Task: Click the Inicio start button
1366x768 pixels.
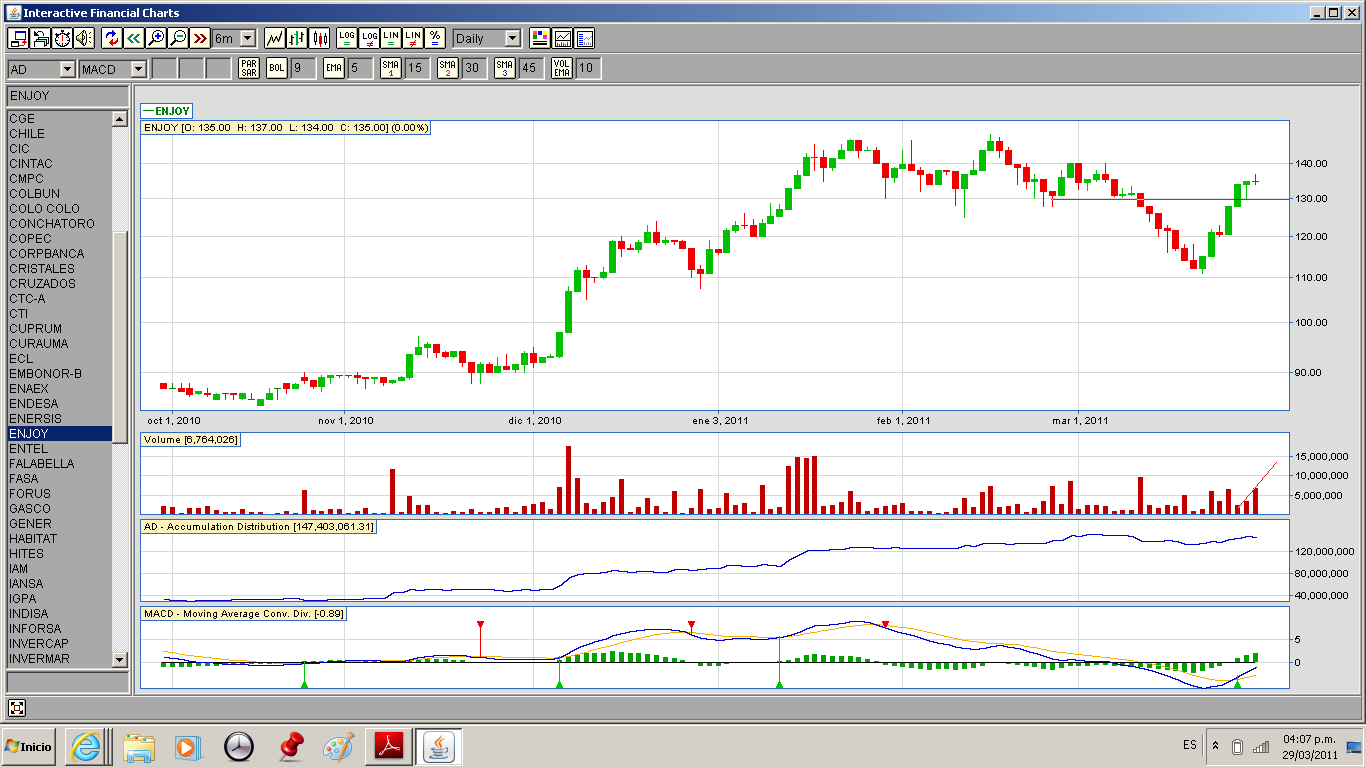Action: click(x=28, y=746)
